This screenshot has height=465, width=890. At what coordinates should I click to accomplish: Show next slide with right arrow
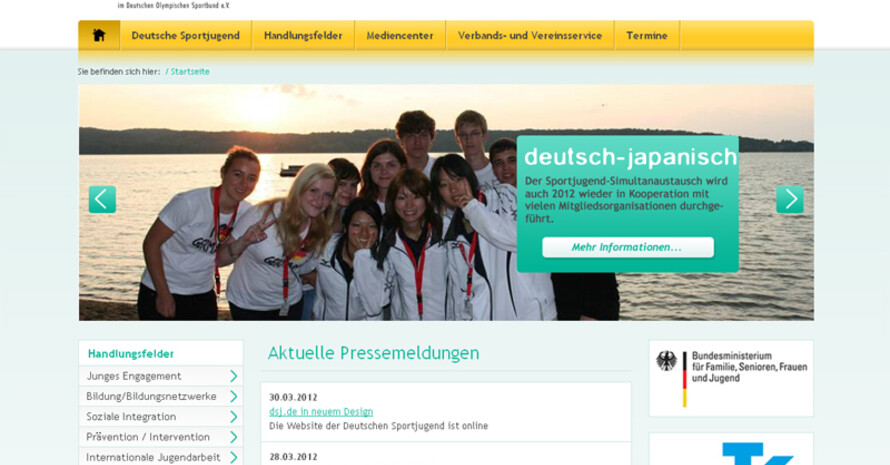(790, 199)
